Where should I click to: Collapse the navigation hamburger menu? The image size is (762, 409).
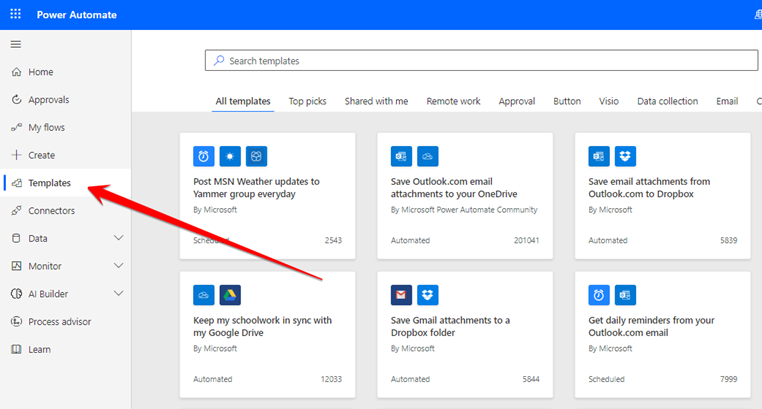coord(16,44)
